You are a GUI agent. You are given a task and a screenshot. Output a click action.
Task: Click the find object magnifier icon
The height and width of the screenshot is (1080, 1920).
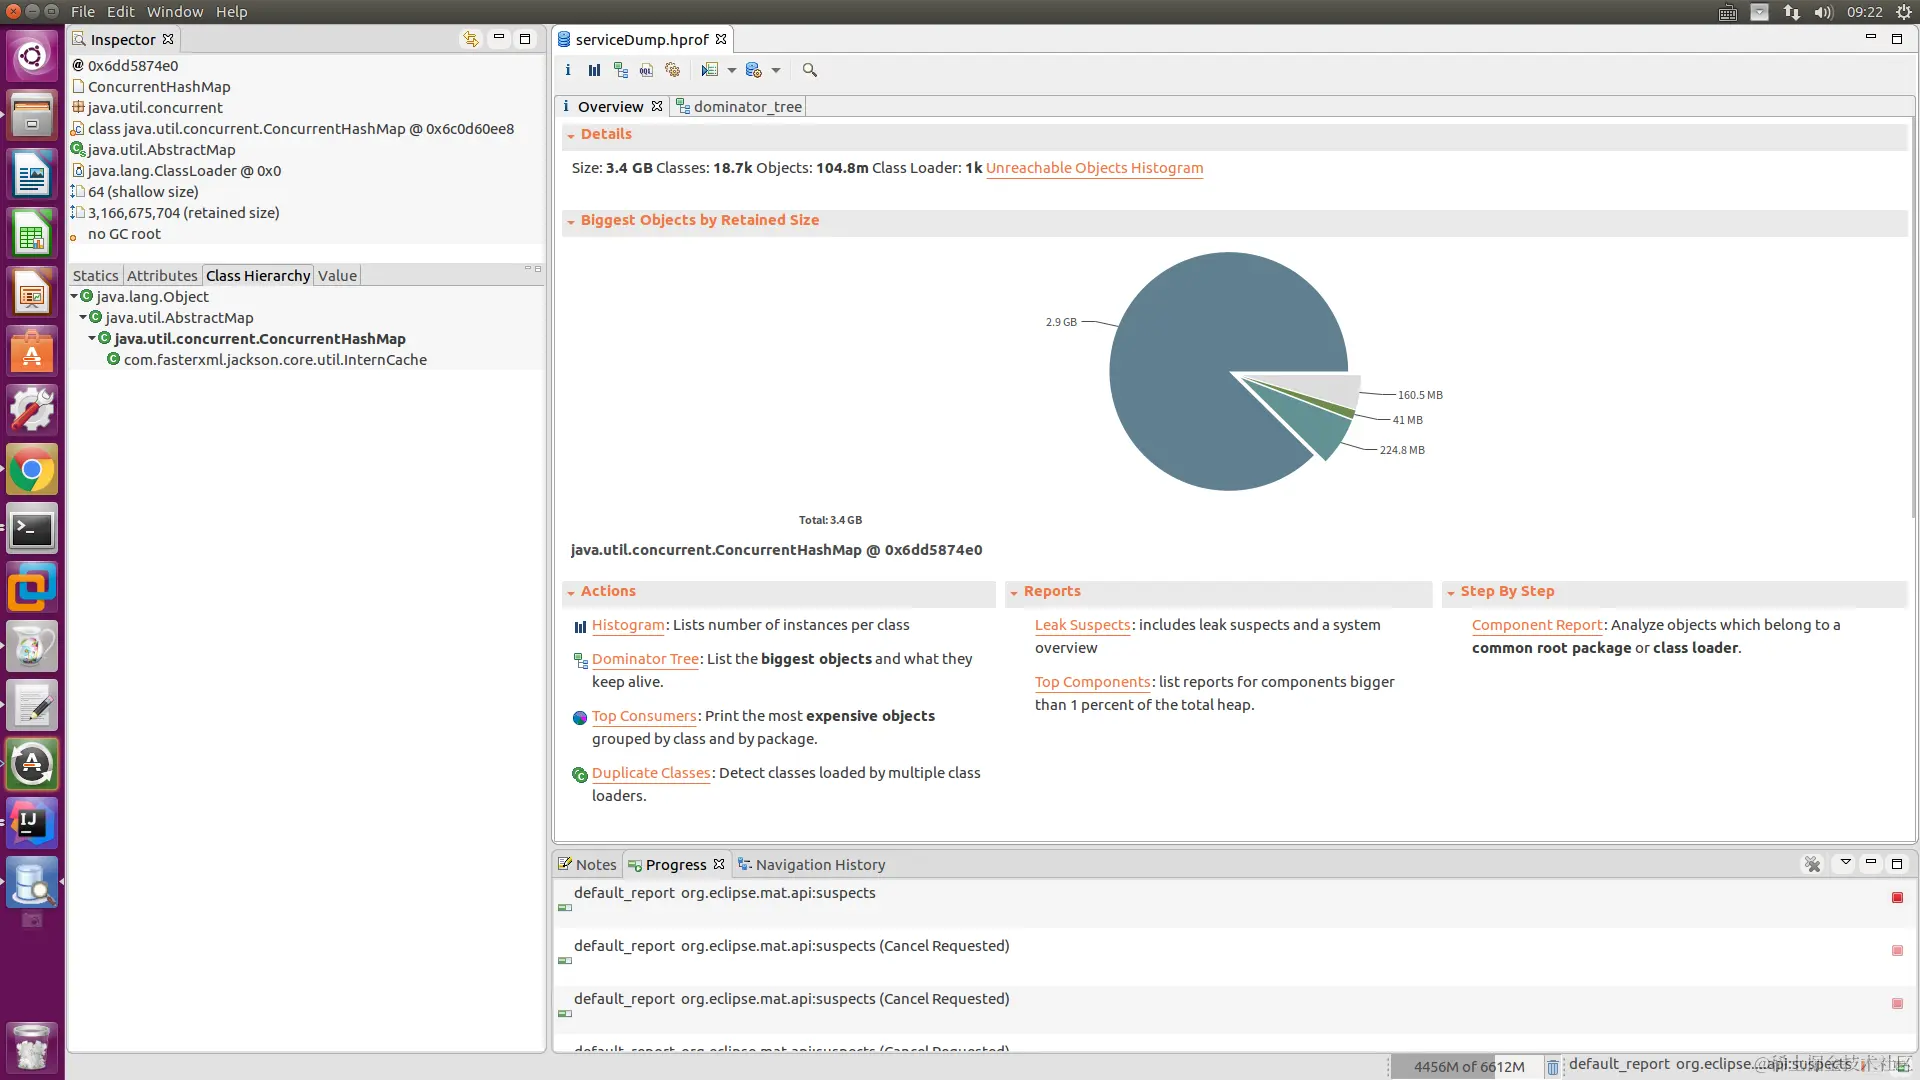pyautogui.click(x=810, y=70)
